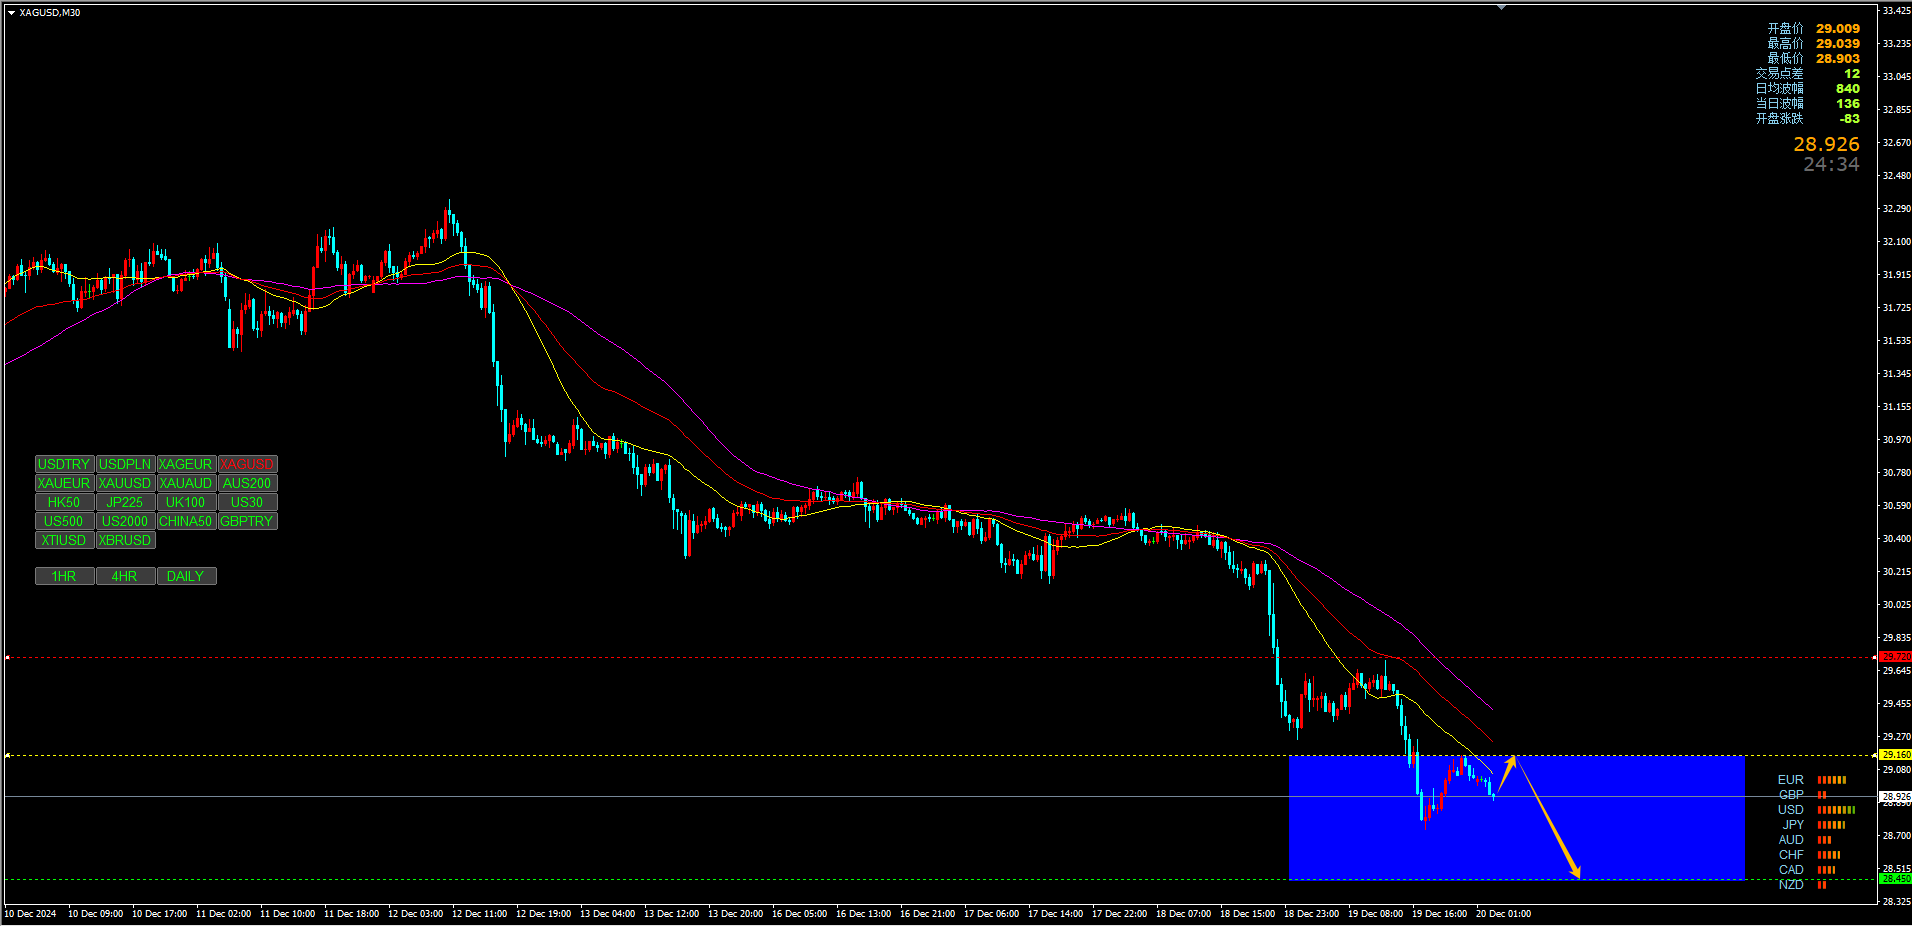Choose the US30 symbol button
Screen dimensions: 1912x927
coord(247,502)
